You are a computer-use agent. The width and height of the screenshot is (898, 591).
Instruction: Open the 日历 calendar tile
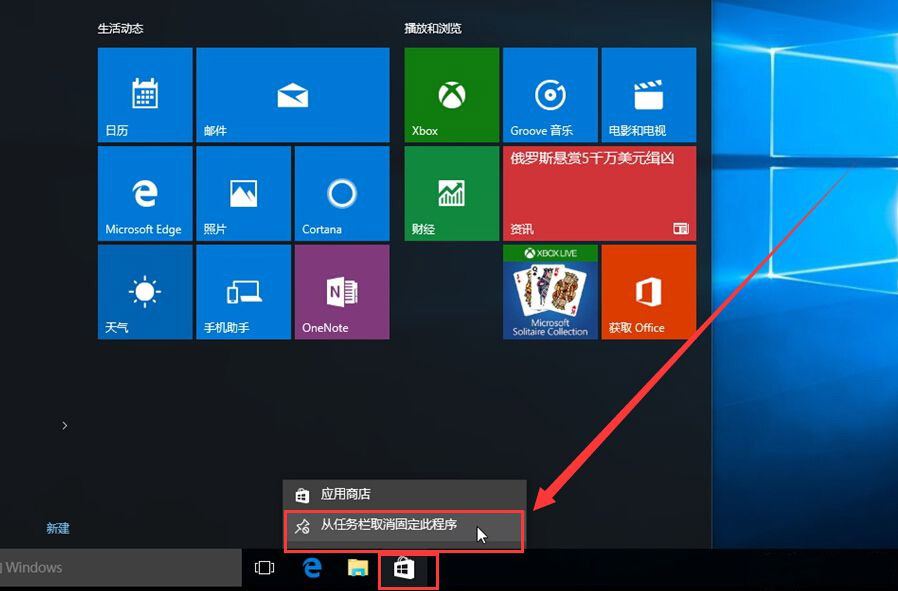coord(145,94)
